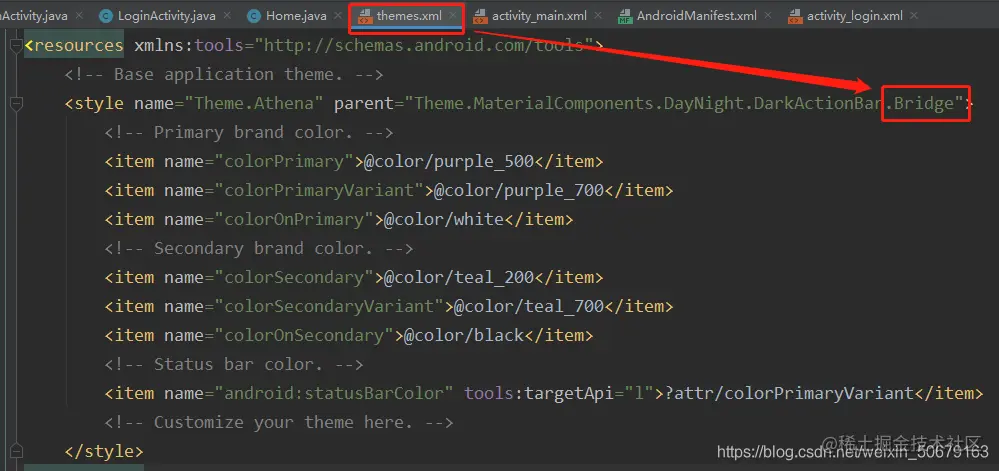The height and width of the screenshot is (471, 999).
Task: Click the @color/white value
Action: pos(443,219)
